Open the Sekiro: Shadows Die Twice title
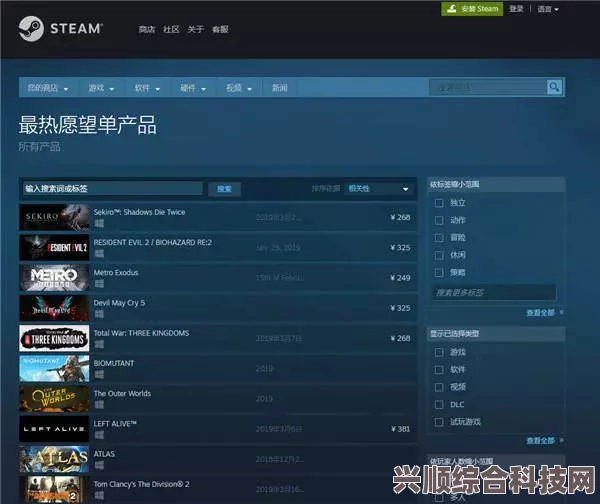This screenshot has width=600, height=504. 139,212
